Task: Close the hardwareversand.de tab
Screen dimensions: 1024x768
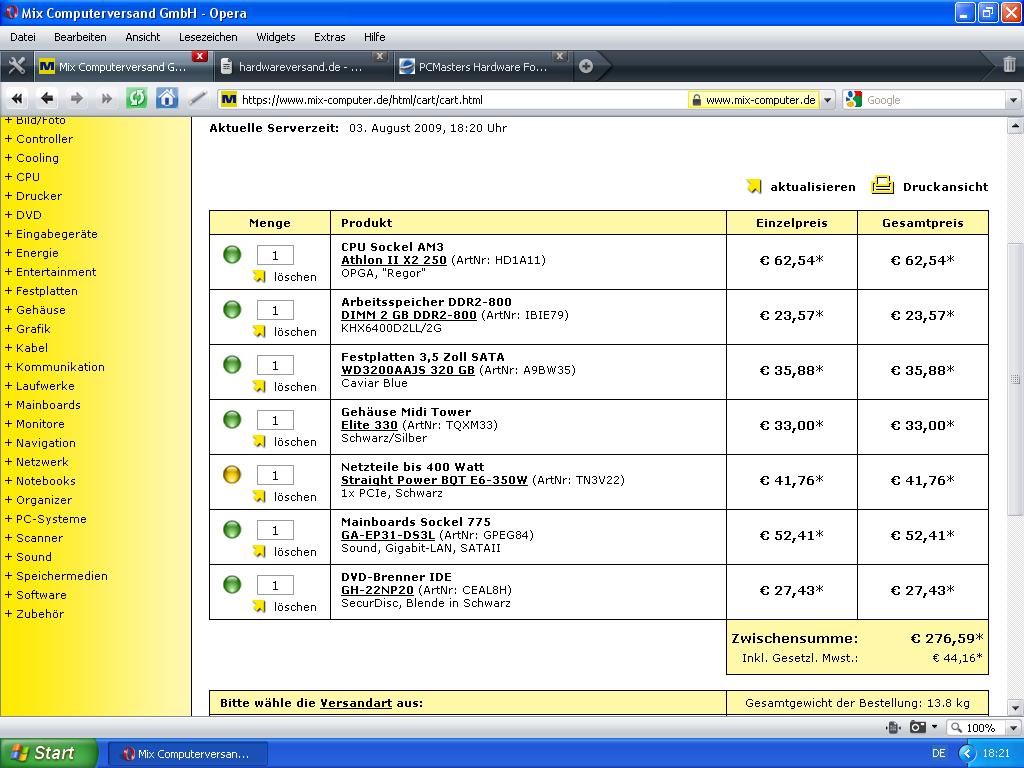Action: pos(380,56)
